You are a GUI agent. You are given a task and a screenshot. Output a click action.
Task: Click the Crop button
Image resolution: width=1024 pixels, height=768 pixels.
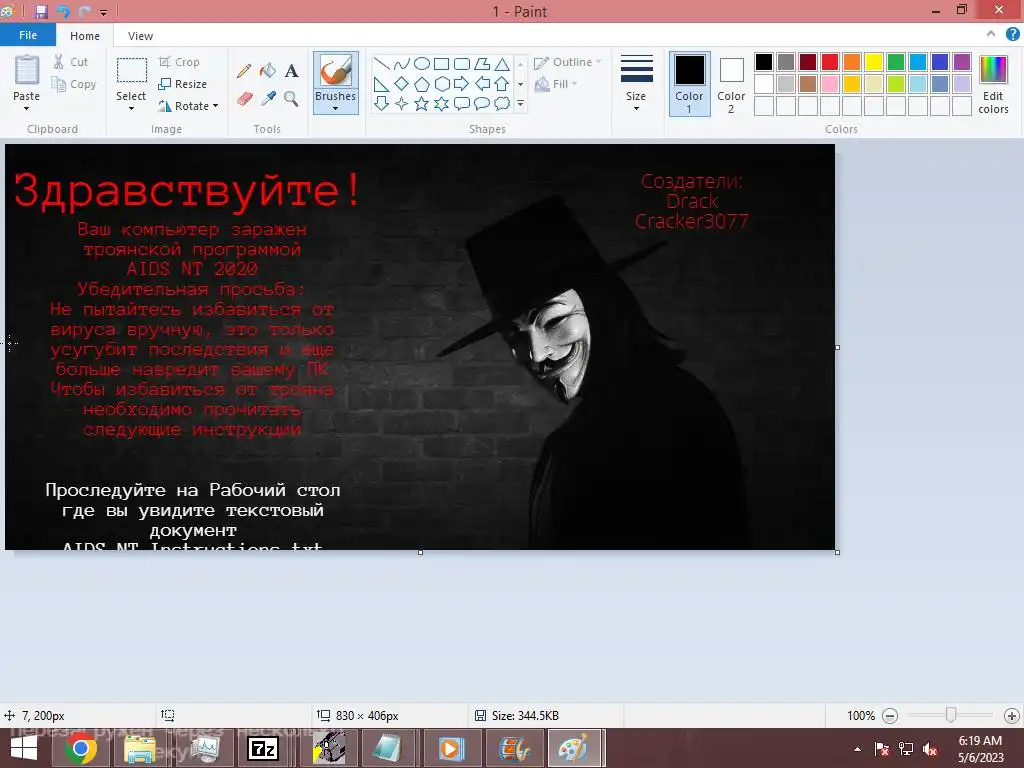tap(180, 62)
